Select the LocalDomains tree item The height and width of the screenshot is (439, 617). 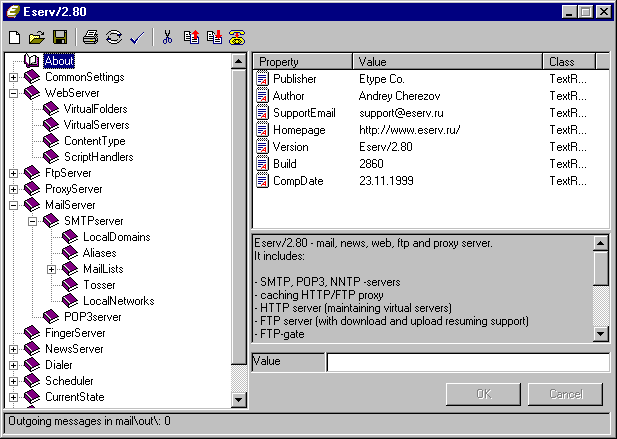116,237
